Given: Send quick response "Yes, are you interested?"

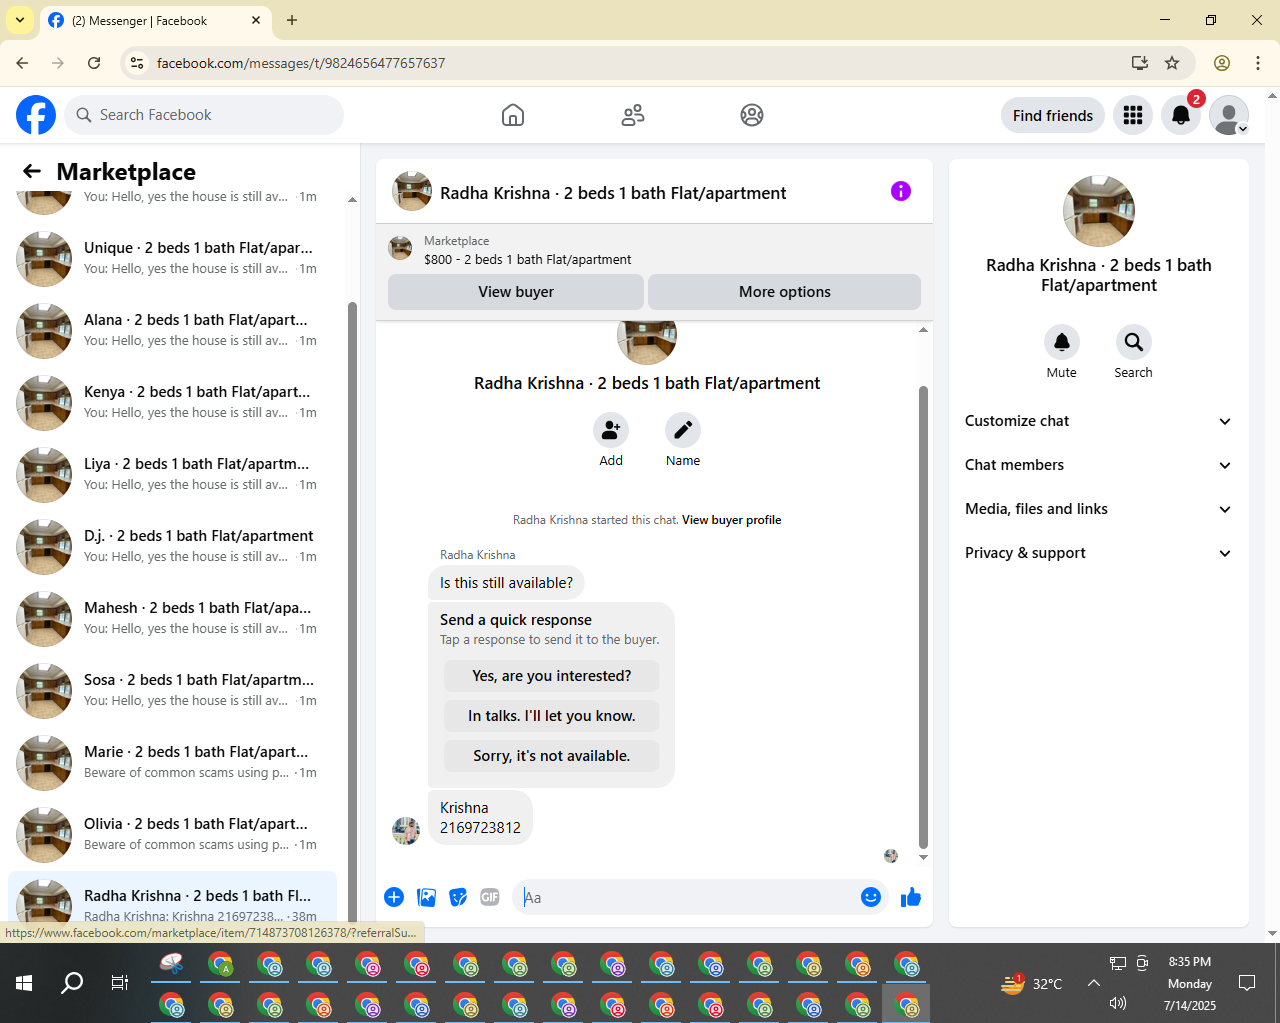Looking at the screenshot, I should pos(551,676).
